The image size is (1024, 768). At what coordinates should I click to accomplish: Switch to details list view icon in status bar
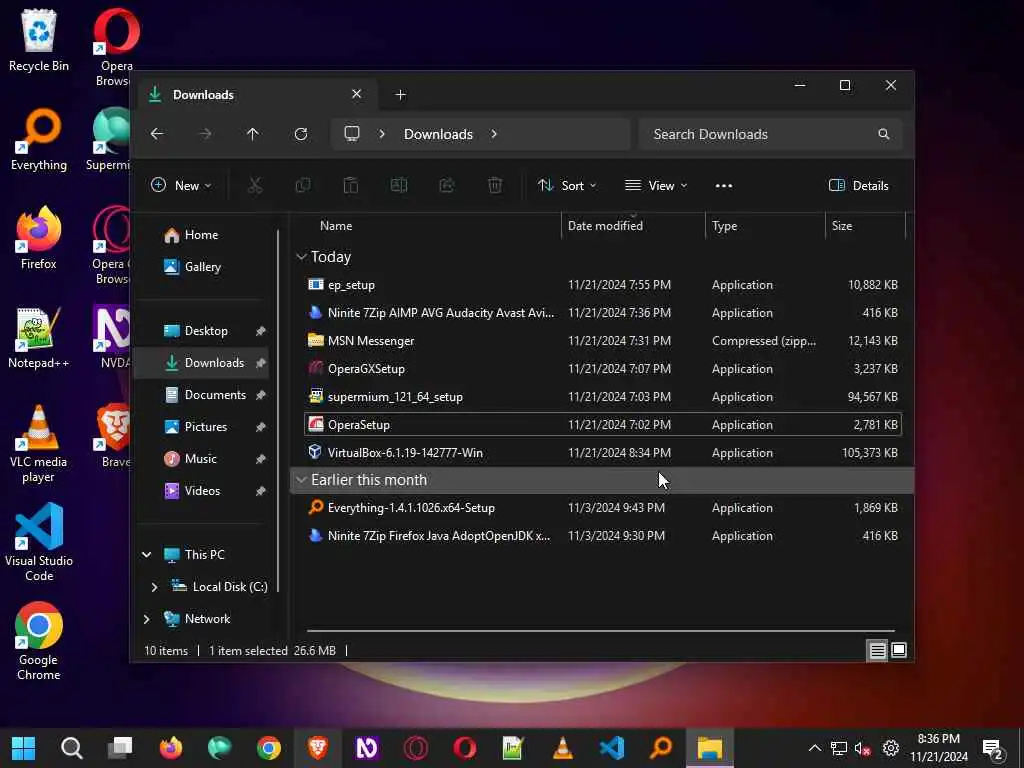877,650
